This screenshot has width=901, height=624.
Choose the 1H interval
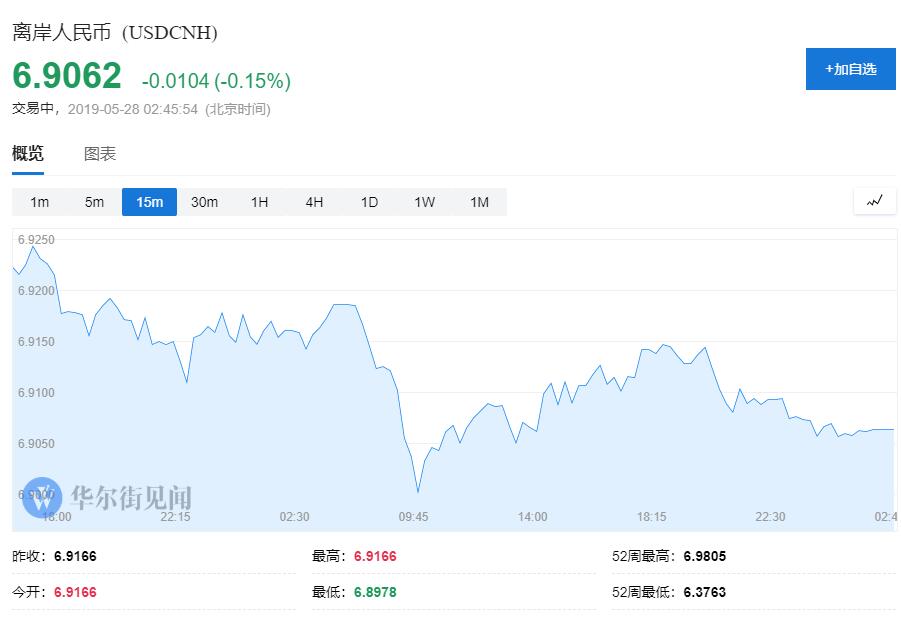[259, 202]
